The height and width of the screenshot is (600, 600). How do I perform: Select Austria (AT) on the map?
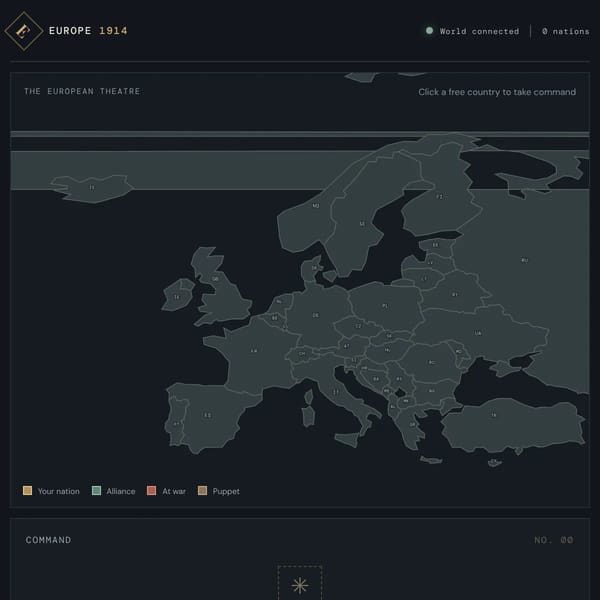click(x=346, y=346)
